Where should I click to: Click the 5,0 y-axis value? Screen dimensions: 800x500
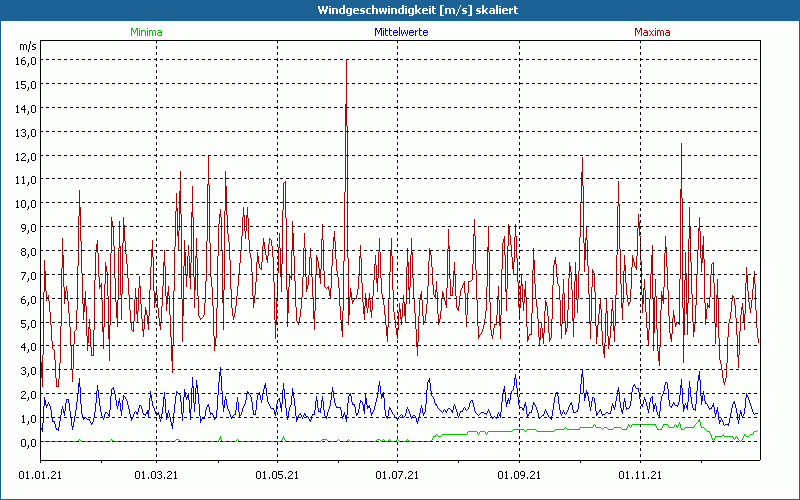30,323
